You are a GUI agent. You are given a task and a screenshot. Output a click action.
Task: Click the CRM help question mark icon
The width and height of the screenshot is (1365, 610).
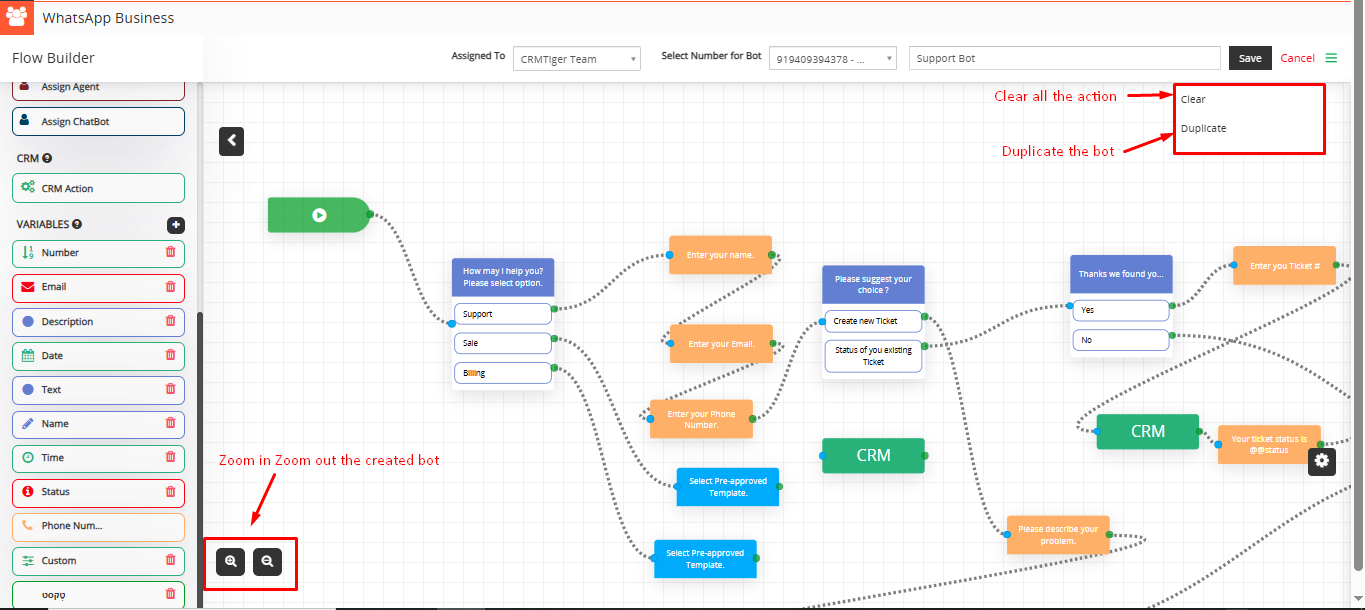click(x=47, y=158)
